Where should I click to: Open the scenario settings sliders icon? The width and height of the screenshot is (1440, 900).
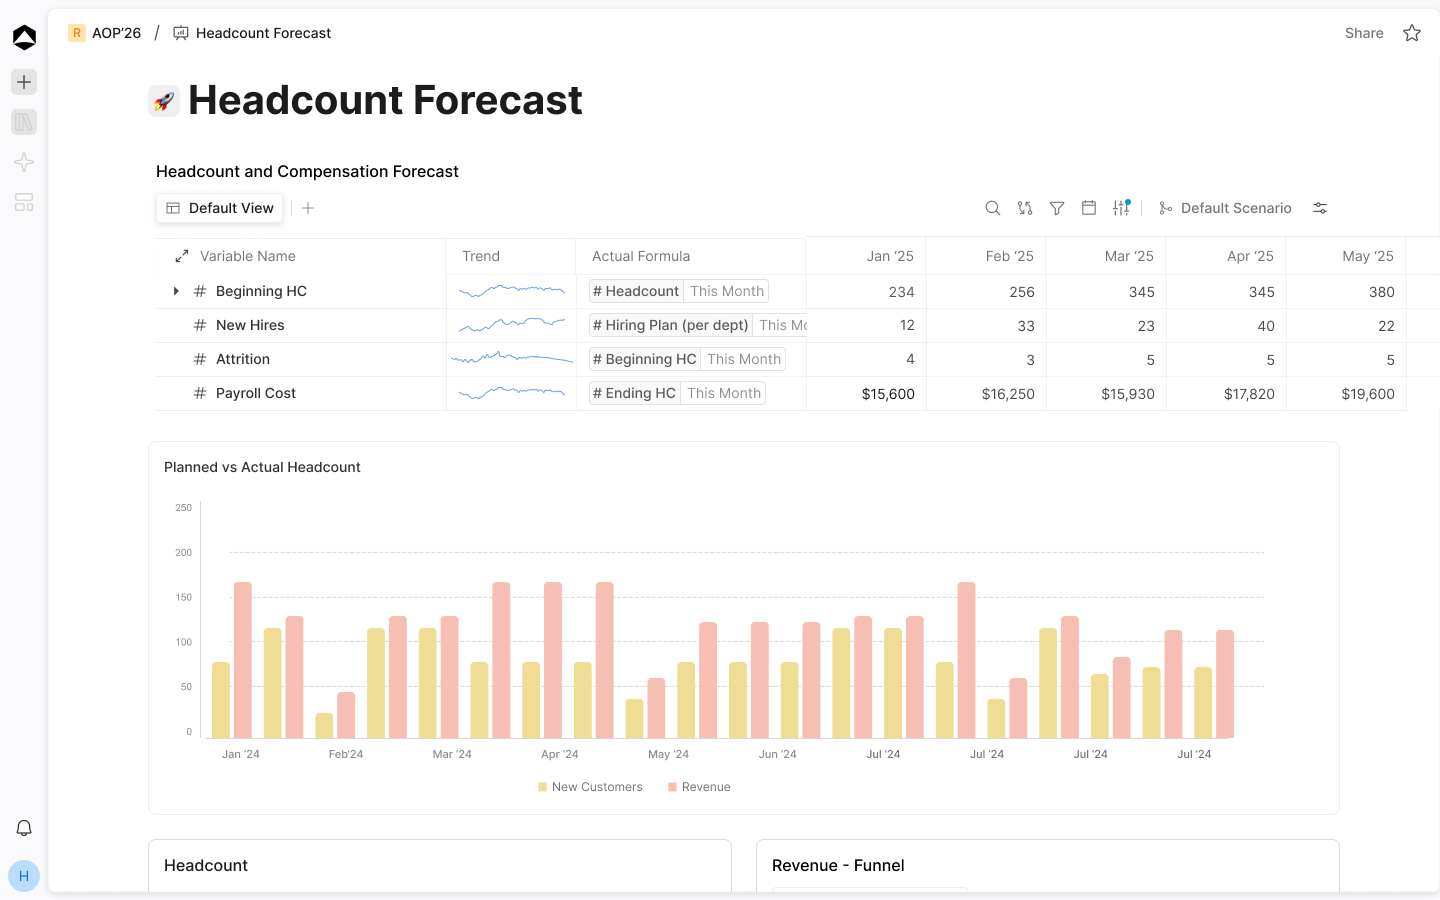pyautogui.click(x=1320, y=208)
